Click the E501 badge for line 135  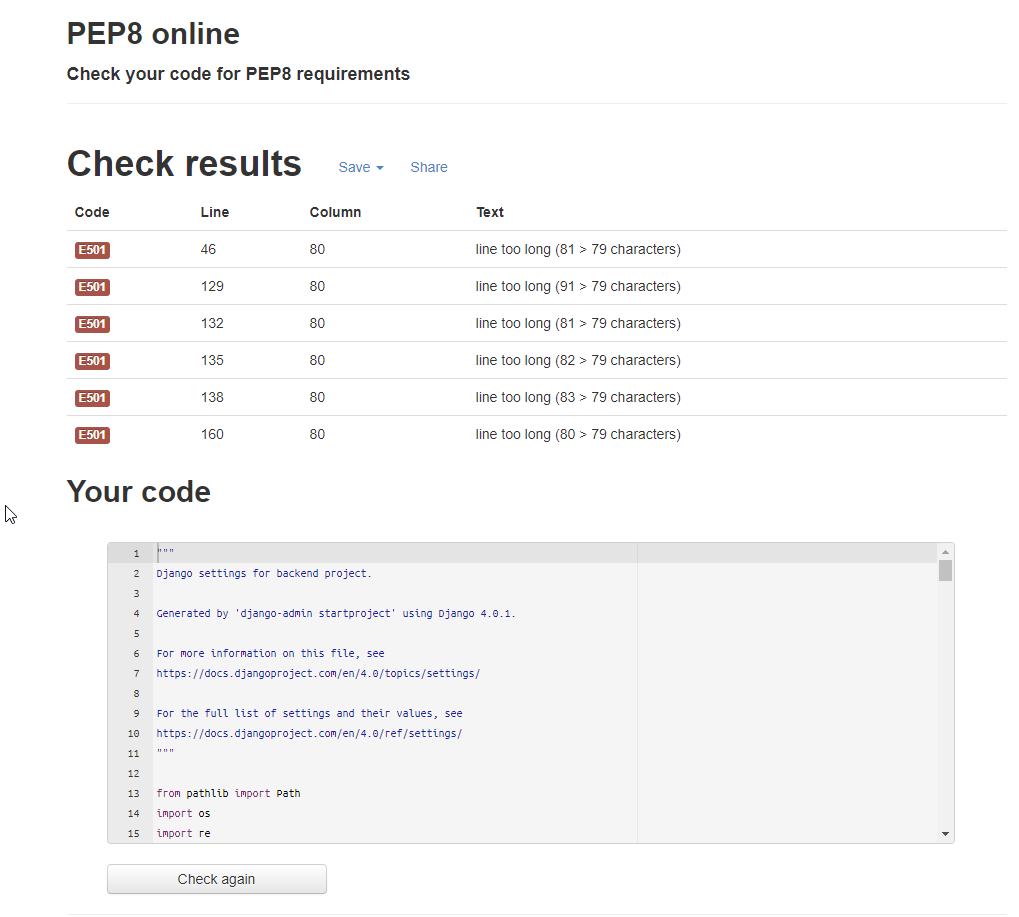tap(91, 361)
